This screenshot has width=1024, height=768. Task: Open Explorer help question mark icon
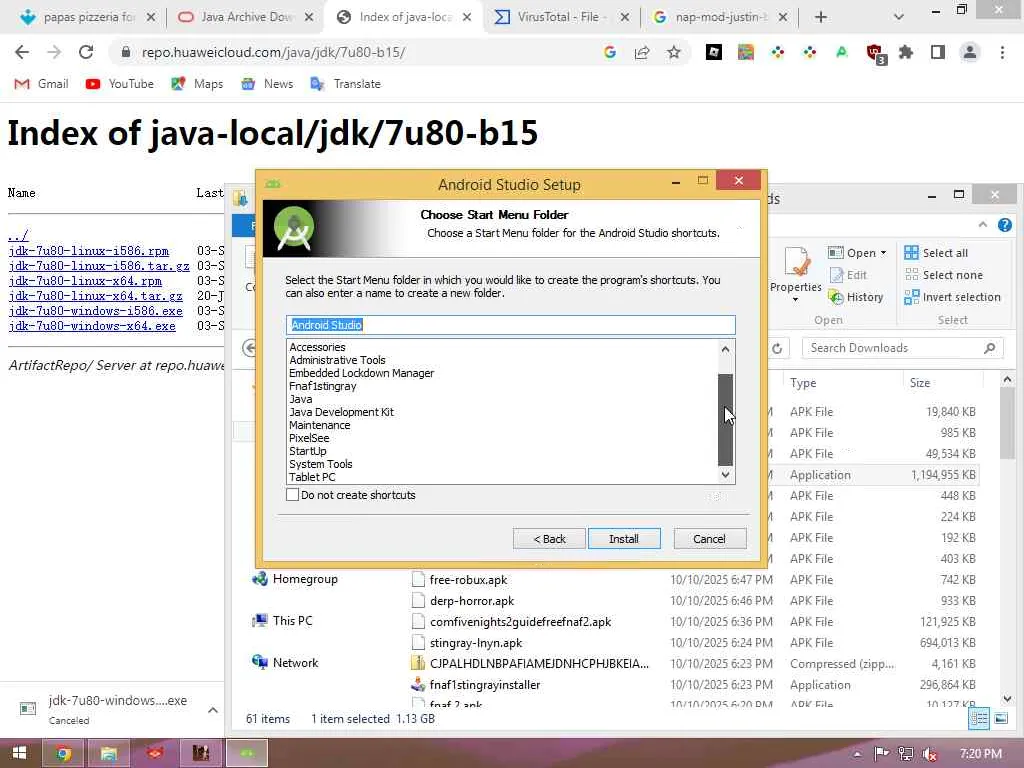pos(1004,225)
